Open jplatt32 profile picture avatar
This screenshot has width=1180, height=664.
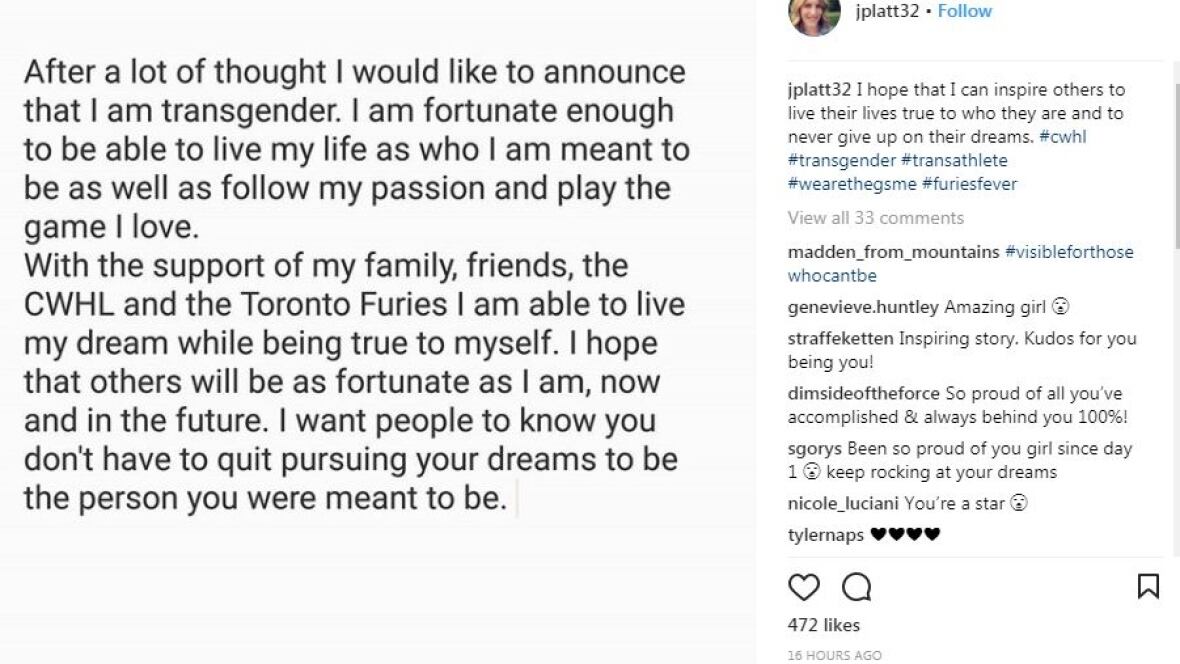(814, 14)
